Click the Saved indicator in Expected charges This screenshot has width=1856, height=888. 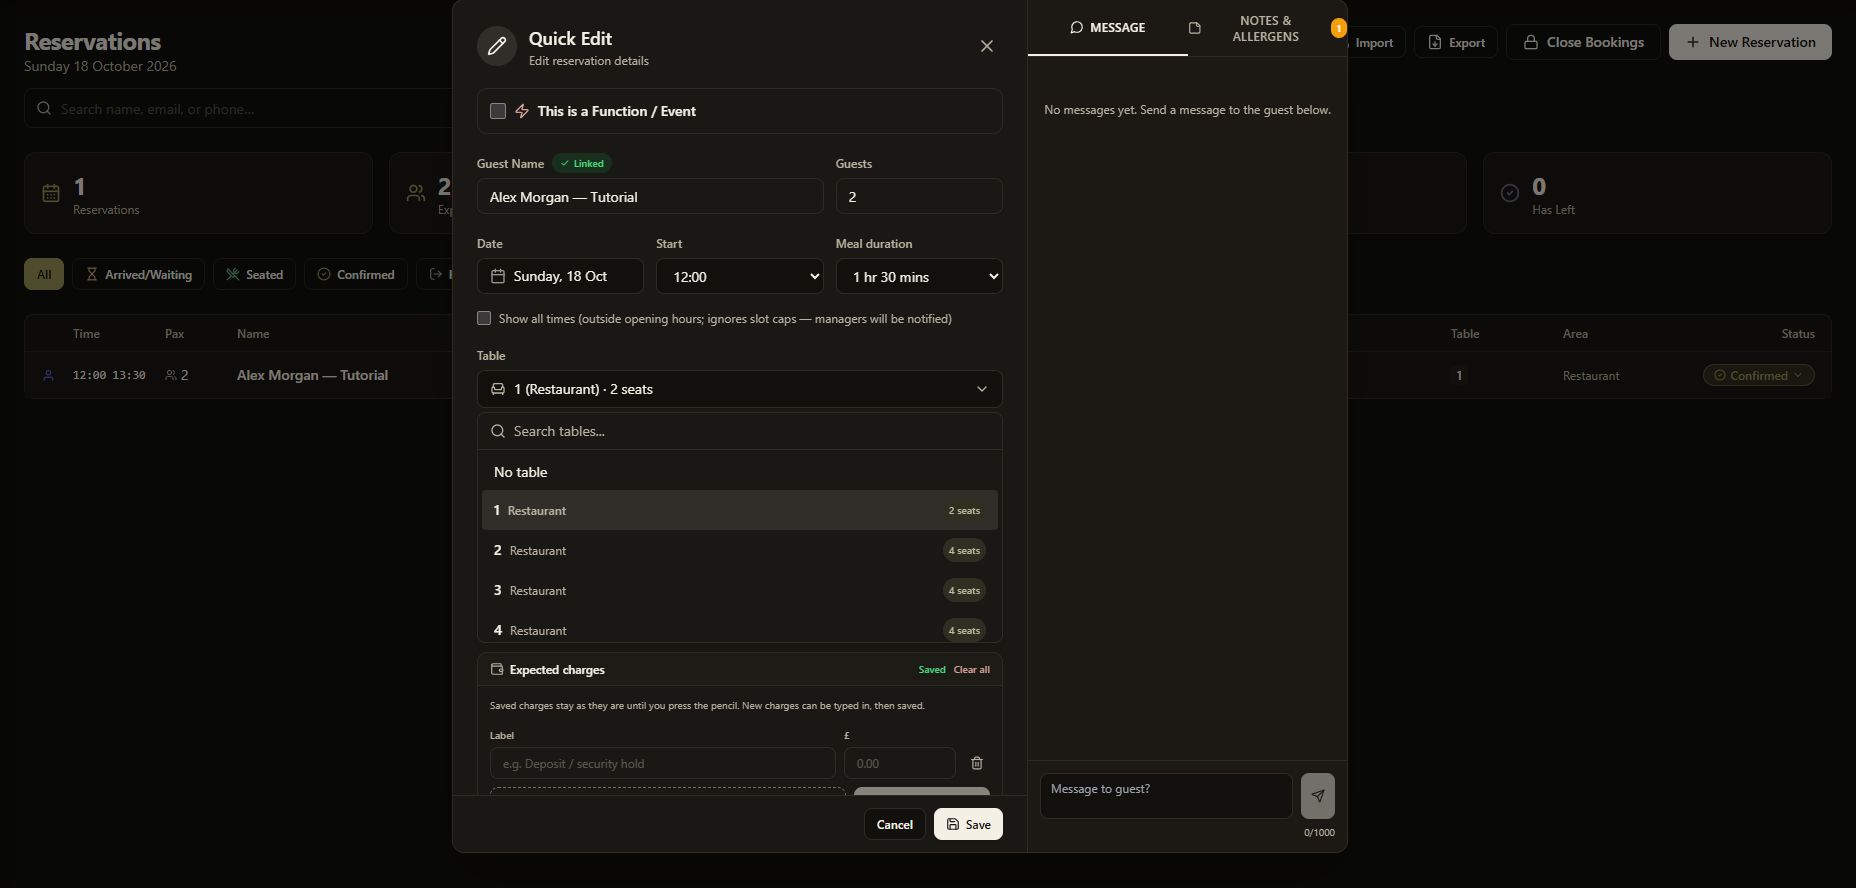point(932,669)
